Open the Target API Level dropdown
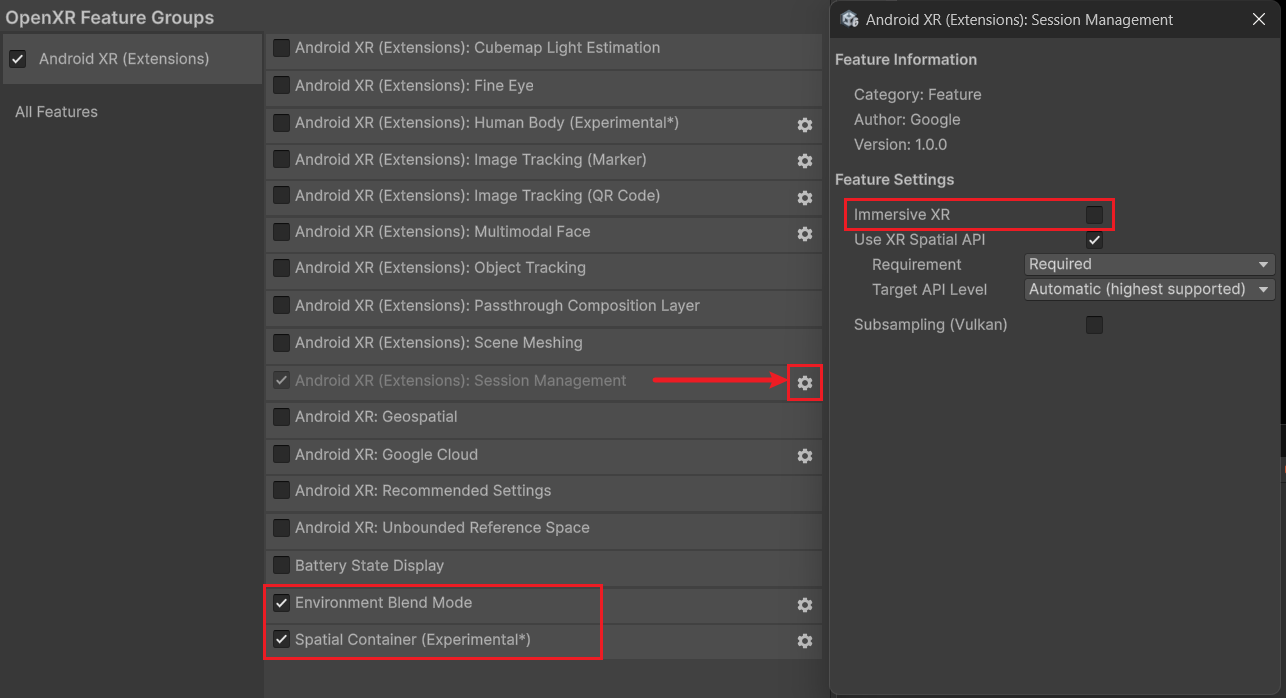Screen dimensions: 1286x698 click(1150, 289)
